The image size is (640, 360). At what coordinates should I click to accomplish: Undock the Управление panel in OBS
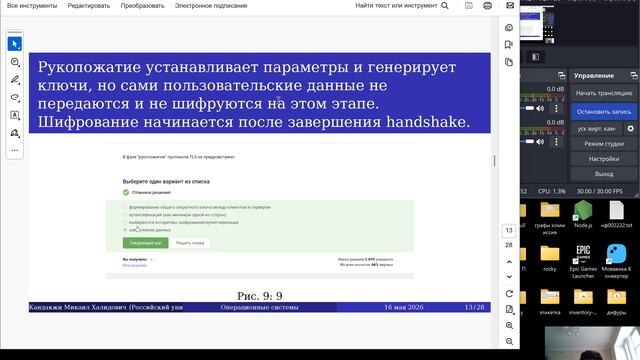(x=633, y=76)
